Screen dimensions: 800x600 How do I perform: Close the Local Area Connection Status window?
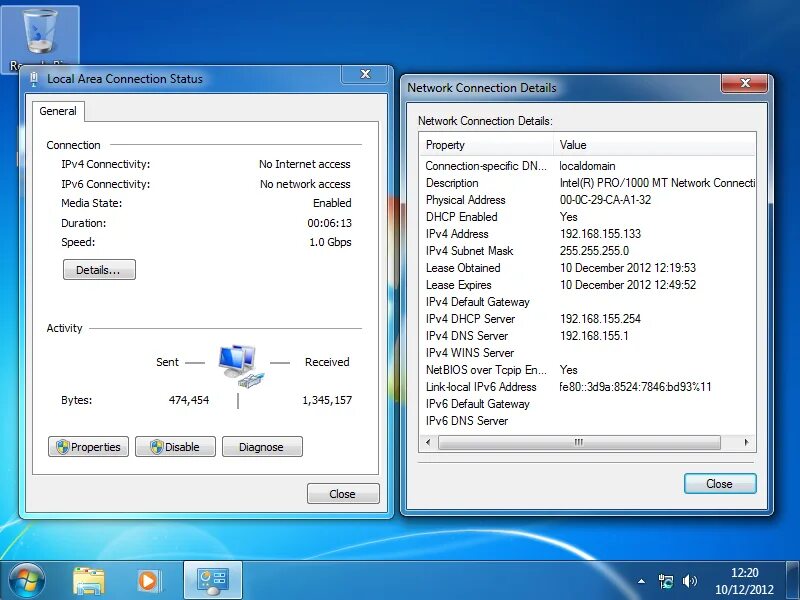click(343, 493)
